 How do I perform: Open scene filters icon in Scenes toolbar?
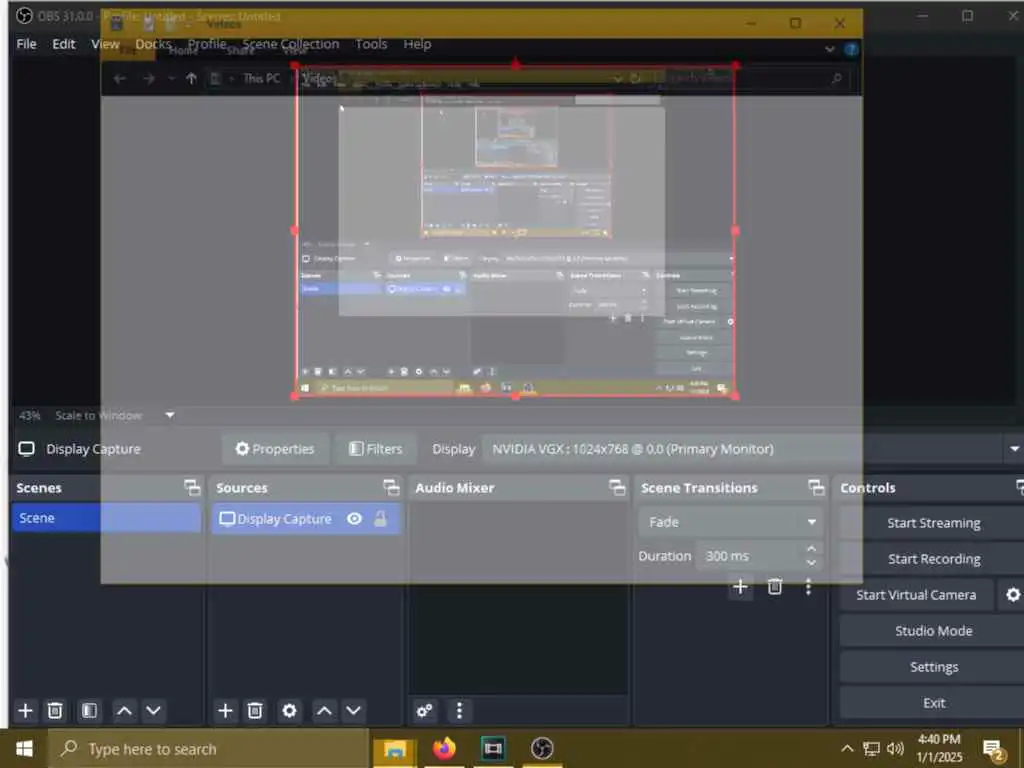89,711
